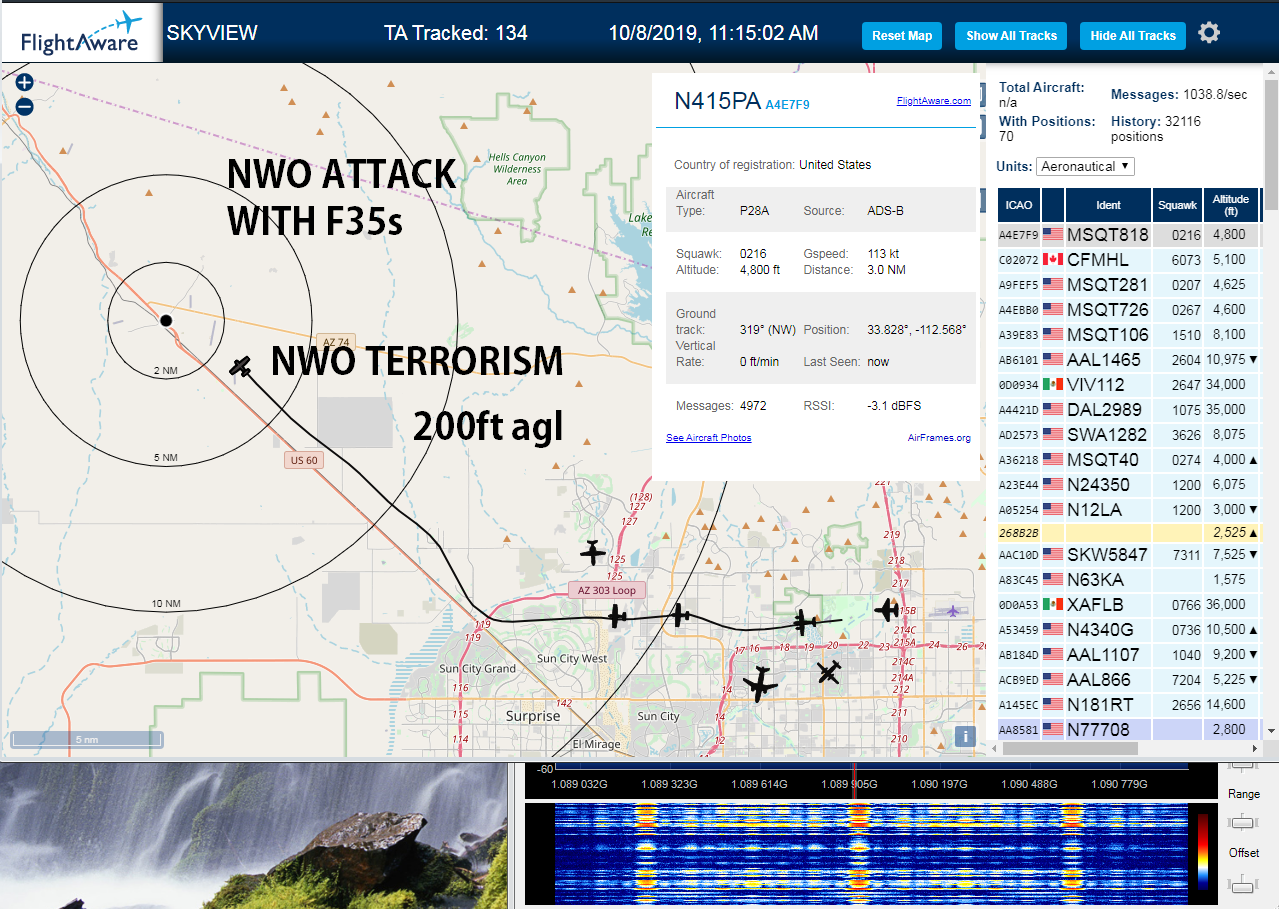Select the N63KA aircraft row
1279x909 pixels.
pyautogui.click(x=1129, y=579)
